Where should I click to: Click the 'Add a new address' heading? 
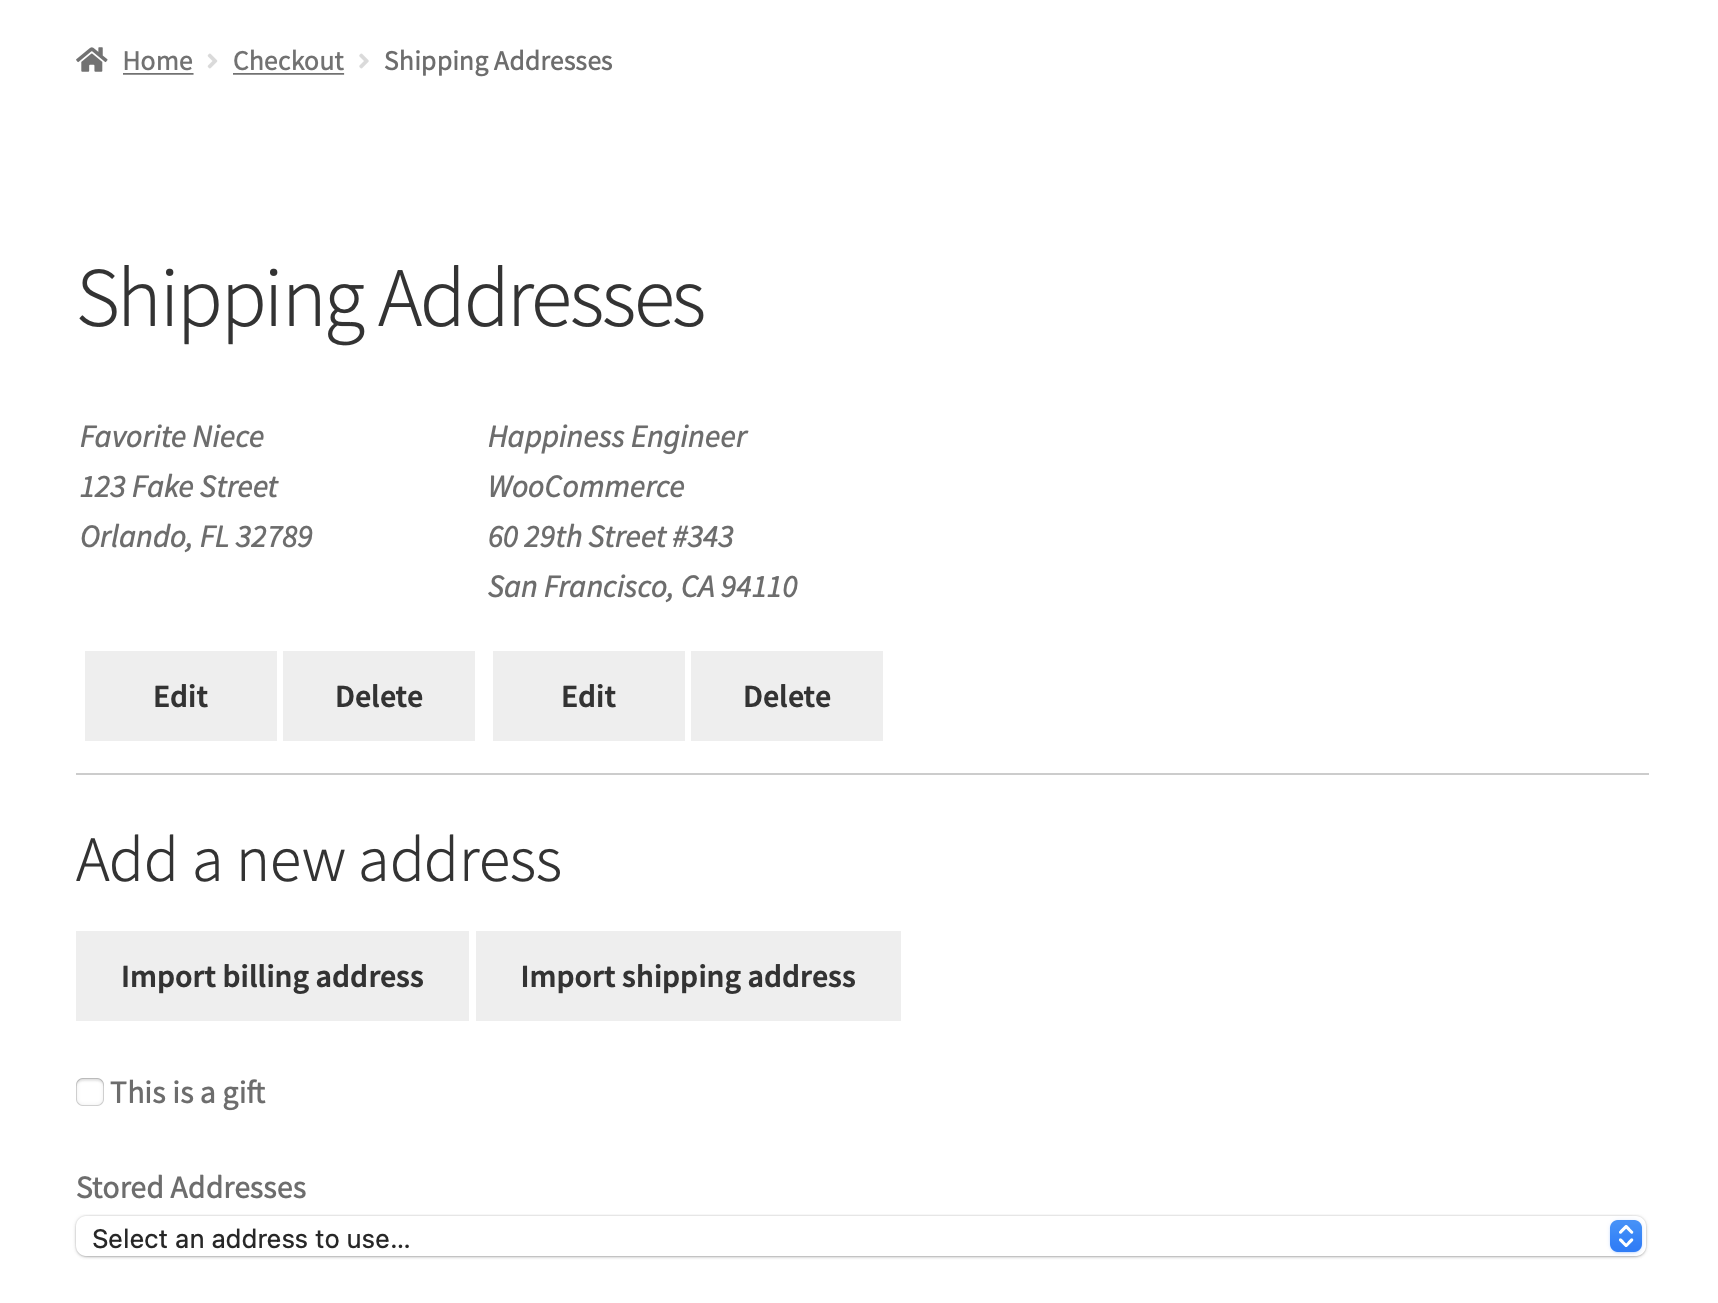[x=320, y=857]
